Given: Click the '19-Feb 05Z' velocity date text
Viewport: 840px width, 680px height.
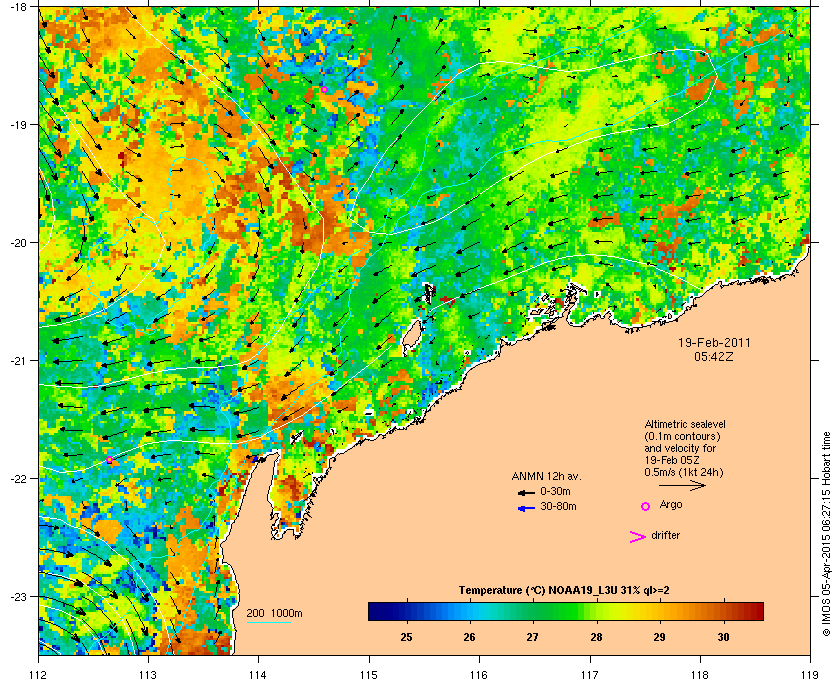Looking at the screenshot, I should [x=672, y=460].
